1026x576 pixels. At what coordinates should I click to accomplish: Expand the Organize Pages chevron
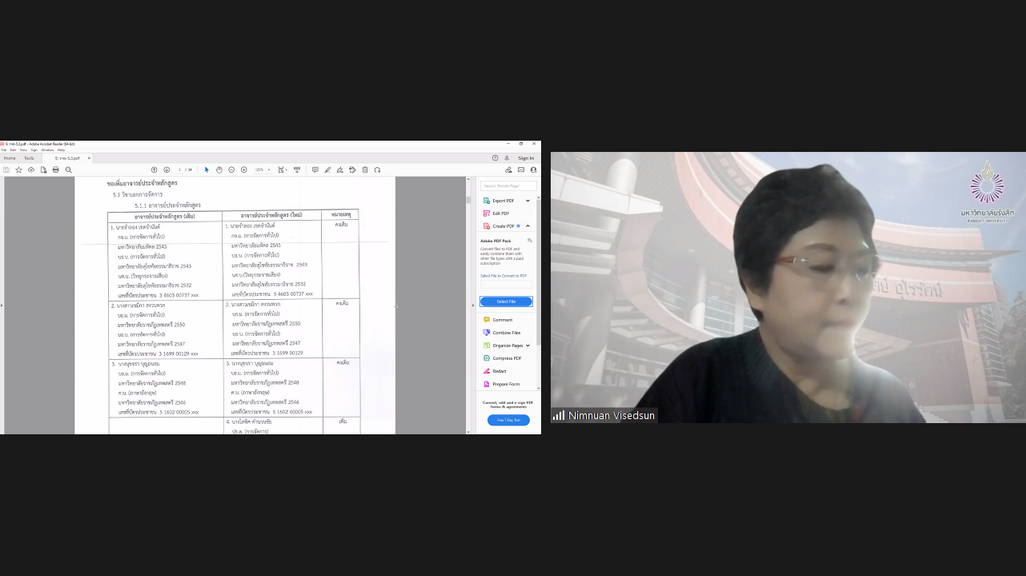[x=527, y=345]
